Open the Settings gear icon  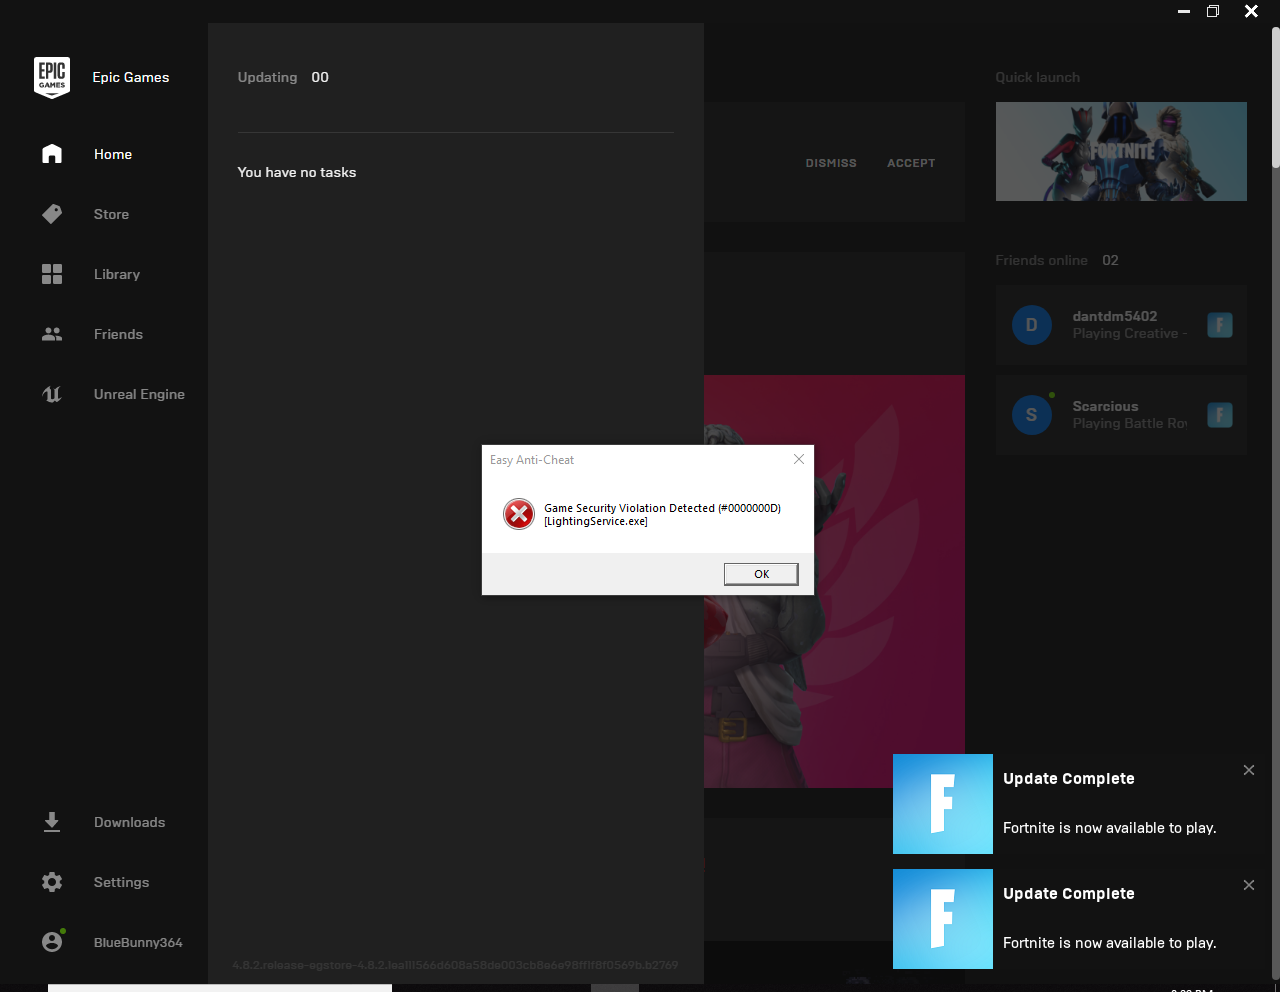coord(52,882)
